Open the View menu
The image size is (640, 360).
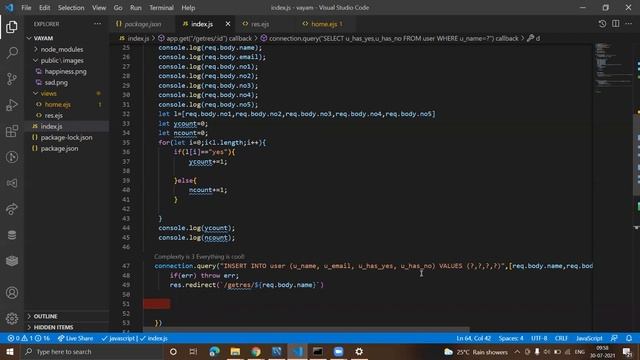coord(99,8)
